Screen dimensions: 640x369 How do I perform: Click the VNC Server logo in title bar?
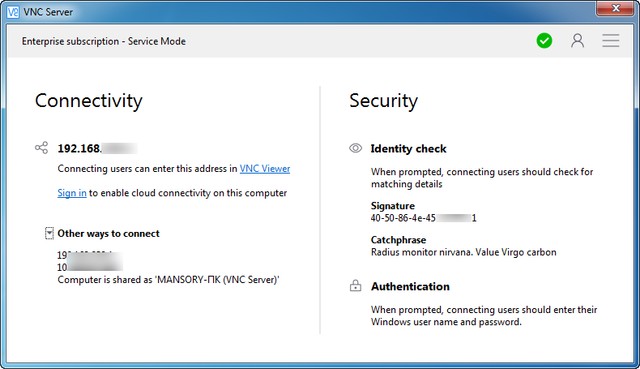pos(13,12)
